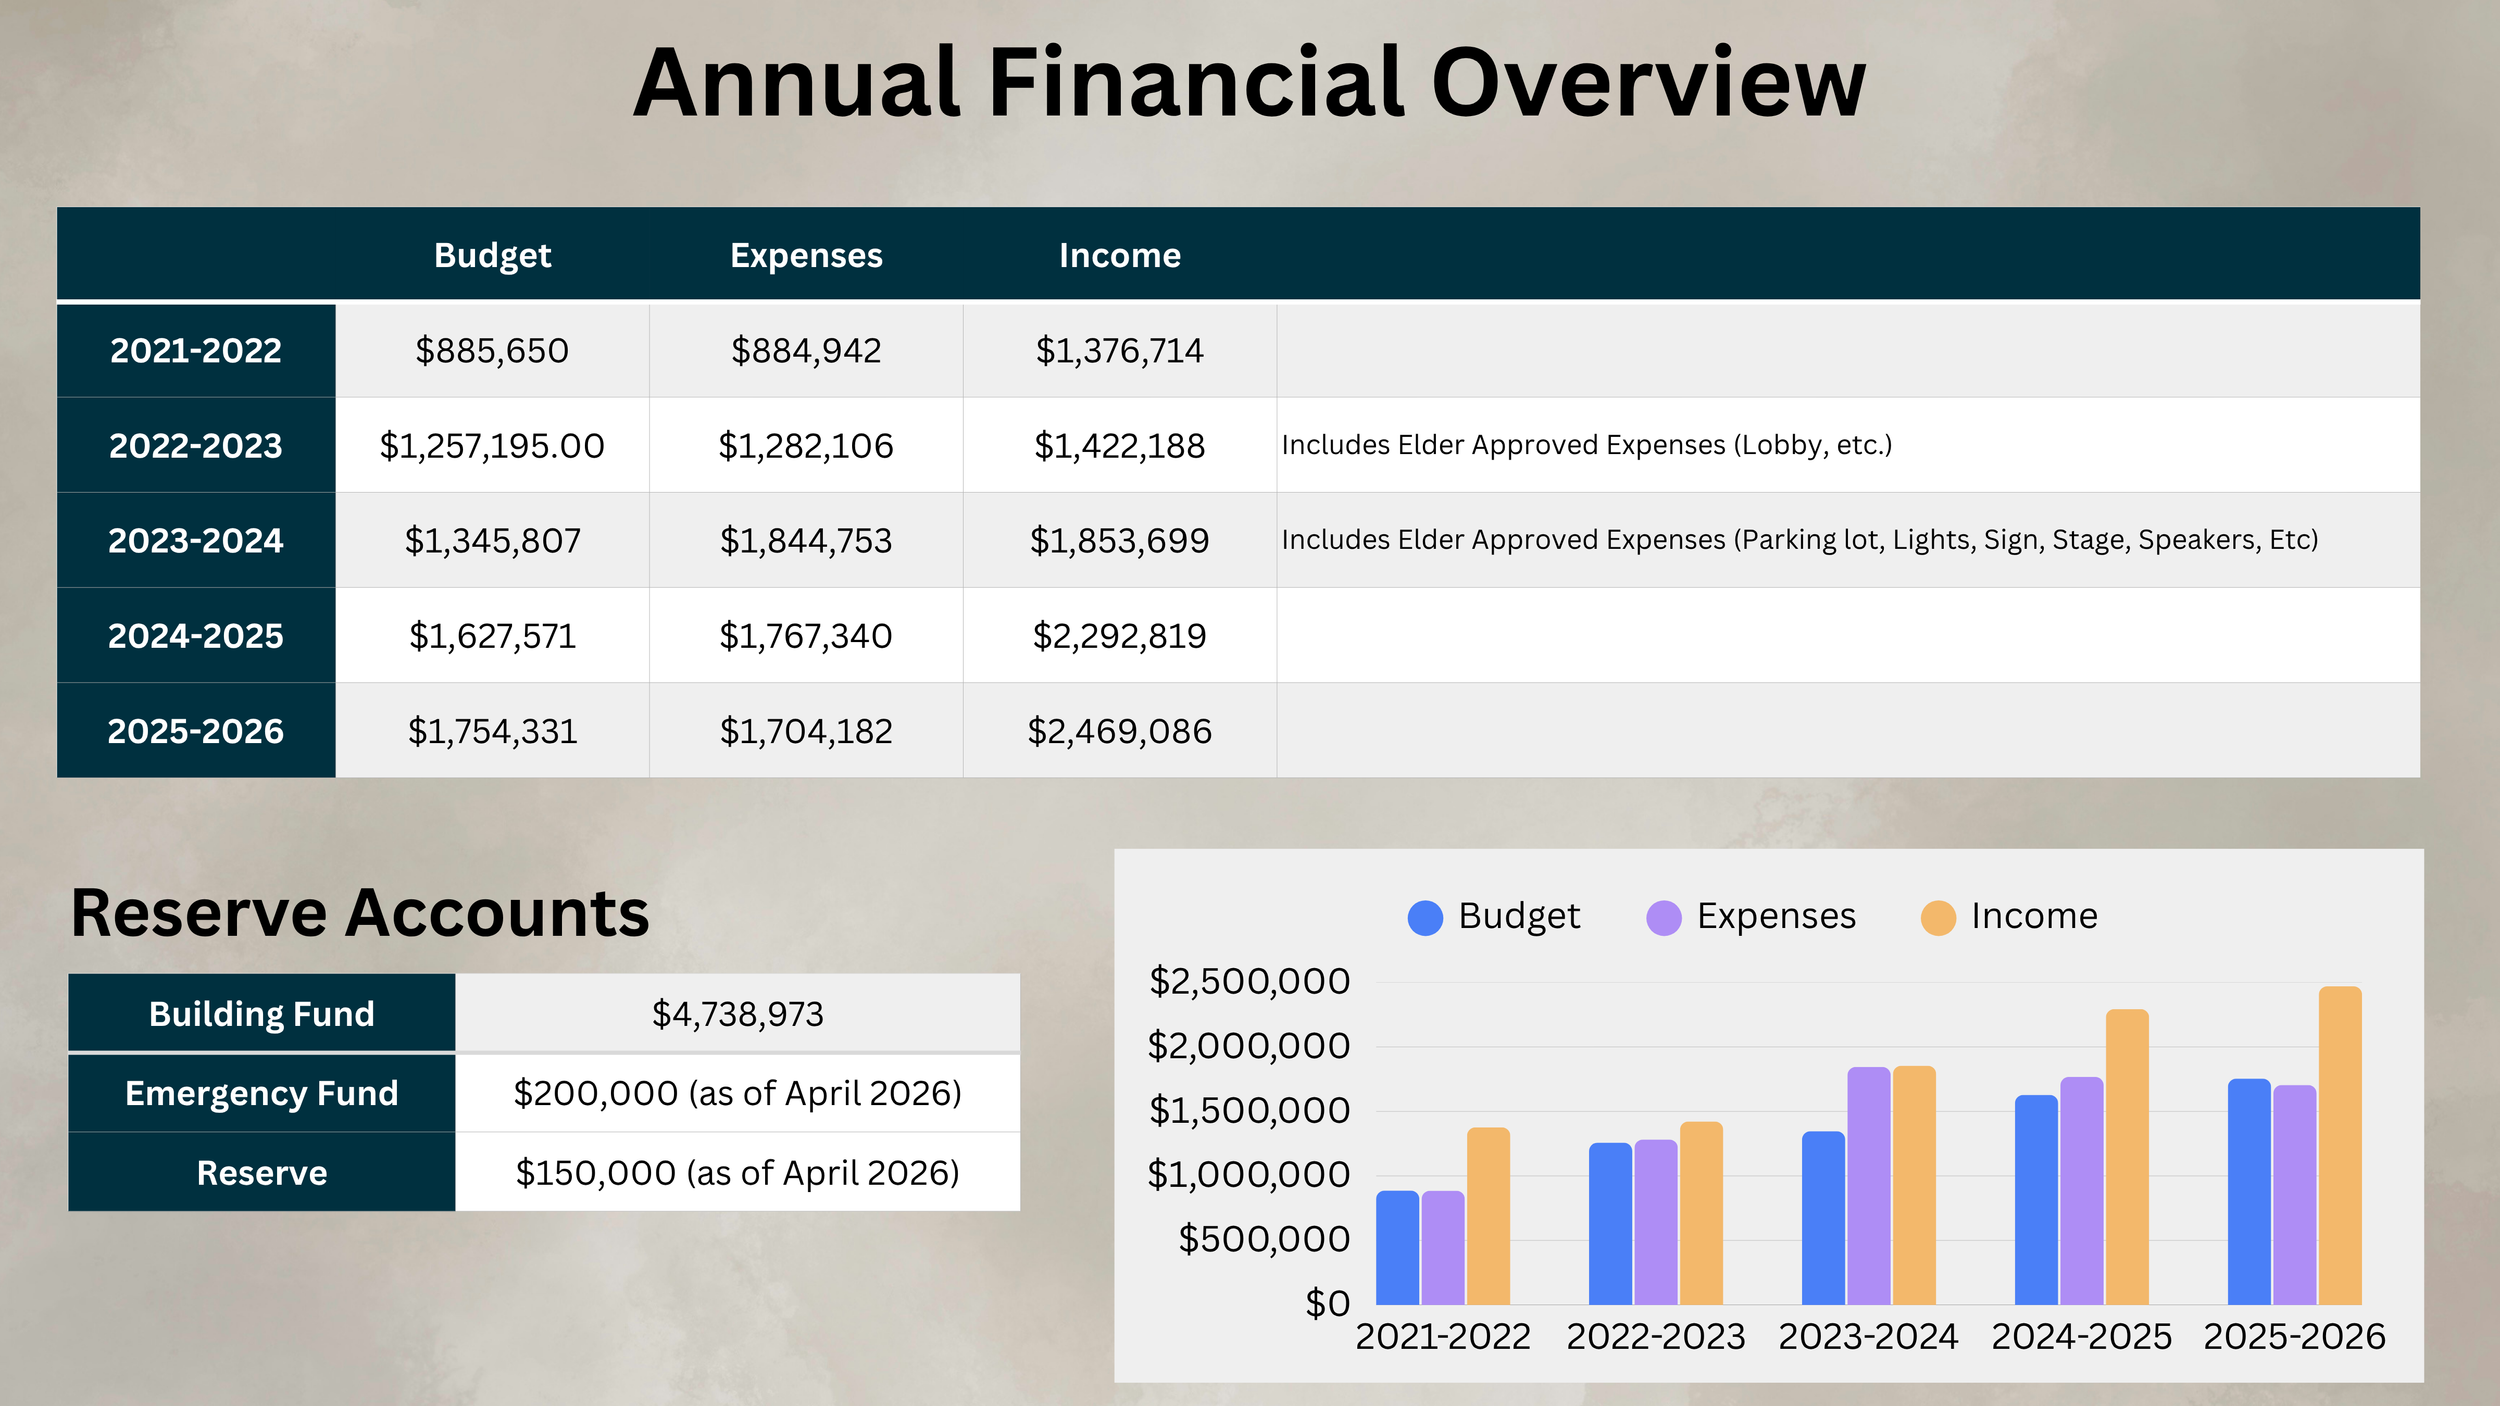Click the $1,704,182 expenses cell
2500x1406 pixels.
tap(806, 732)
